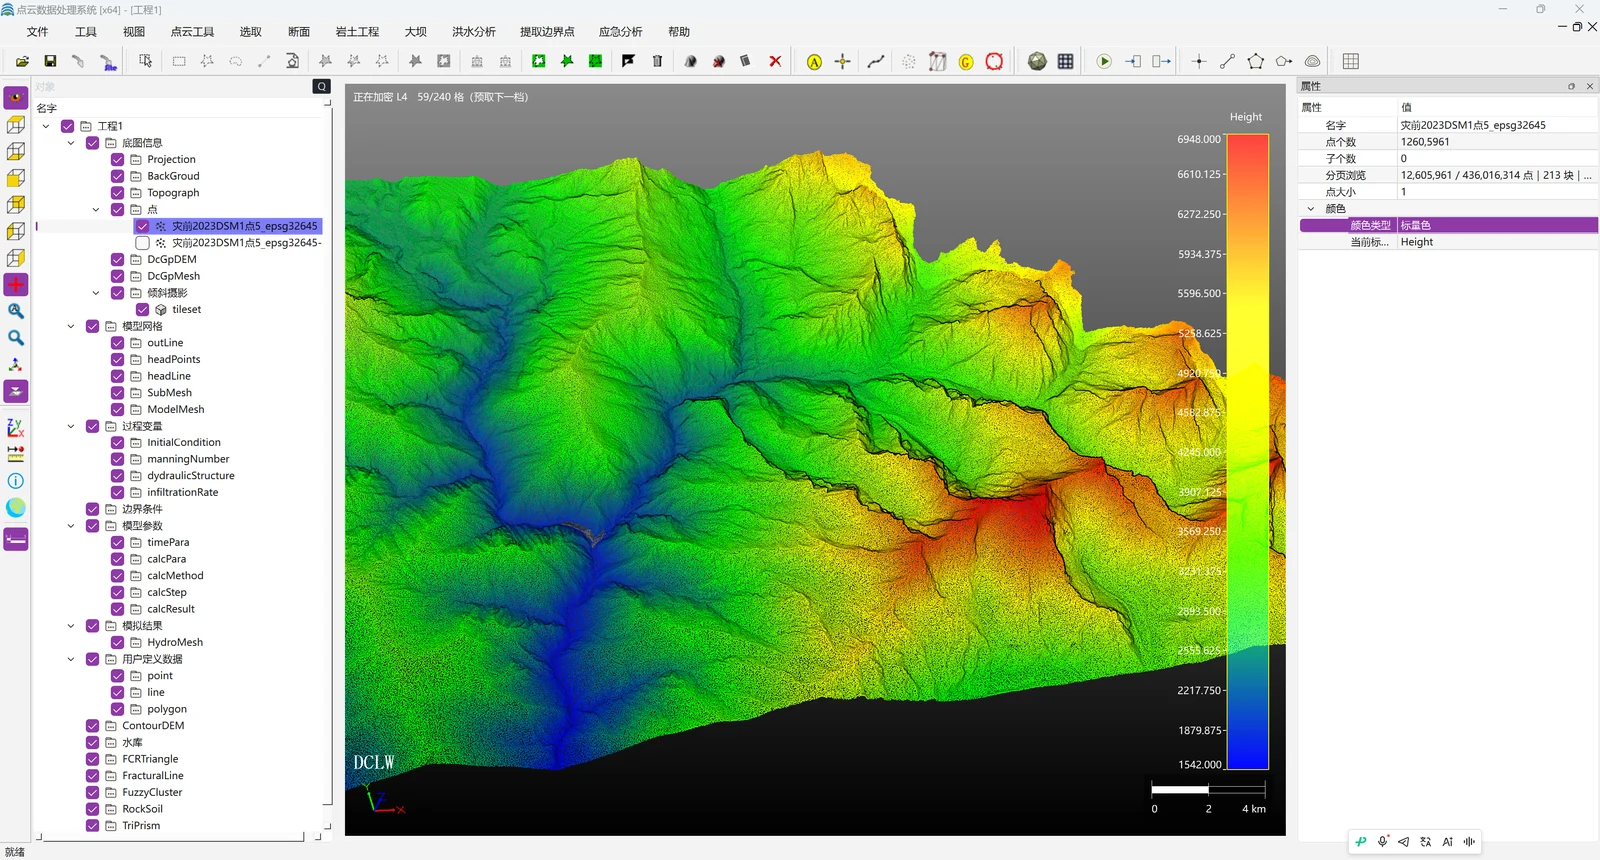Click the red X delete icon
The image size is (1600, 860).
(x=775, y=61)
